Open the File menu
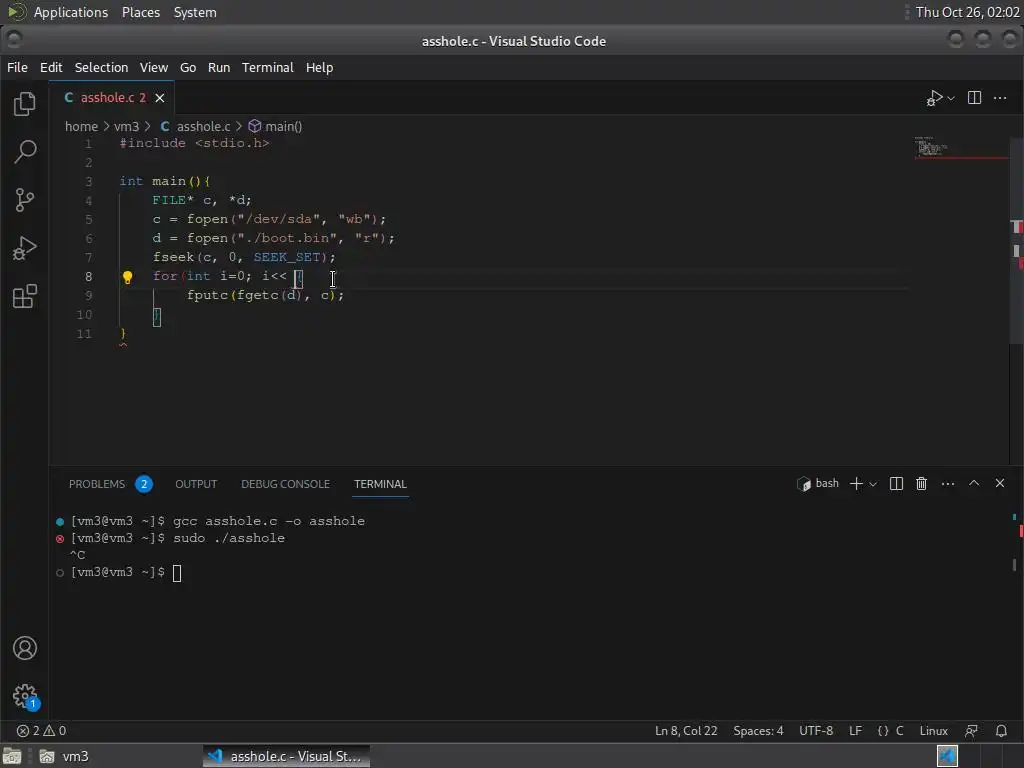Screen dimensions: 1024x768 click(17, 67)
